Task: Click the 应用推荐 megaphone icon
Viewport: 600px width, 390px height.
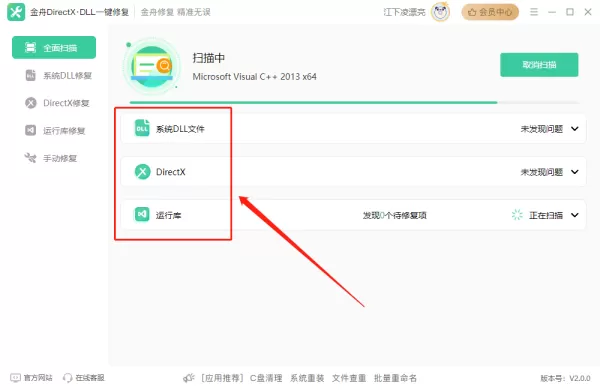Action: point(189,378)
